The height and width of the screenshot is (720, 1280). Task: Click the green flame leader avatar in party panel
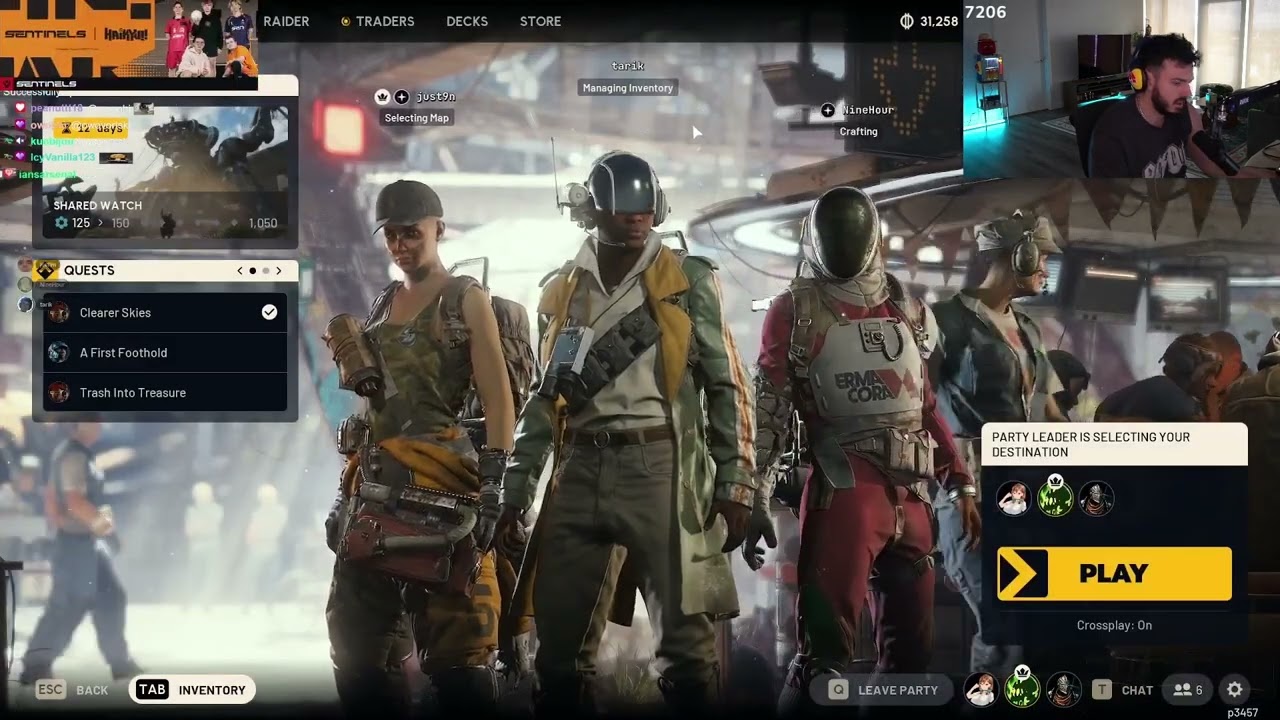(1055, 497)
